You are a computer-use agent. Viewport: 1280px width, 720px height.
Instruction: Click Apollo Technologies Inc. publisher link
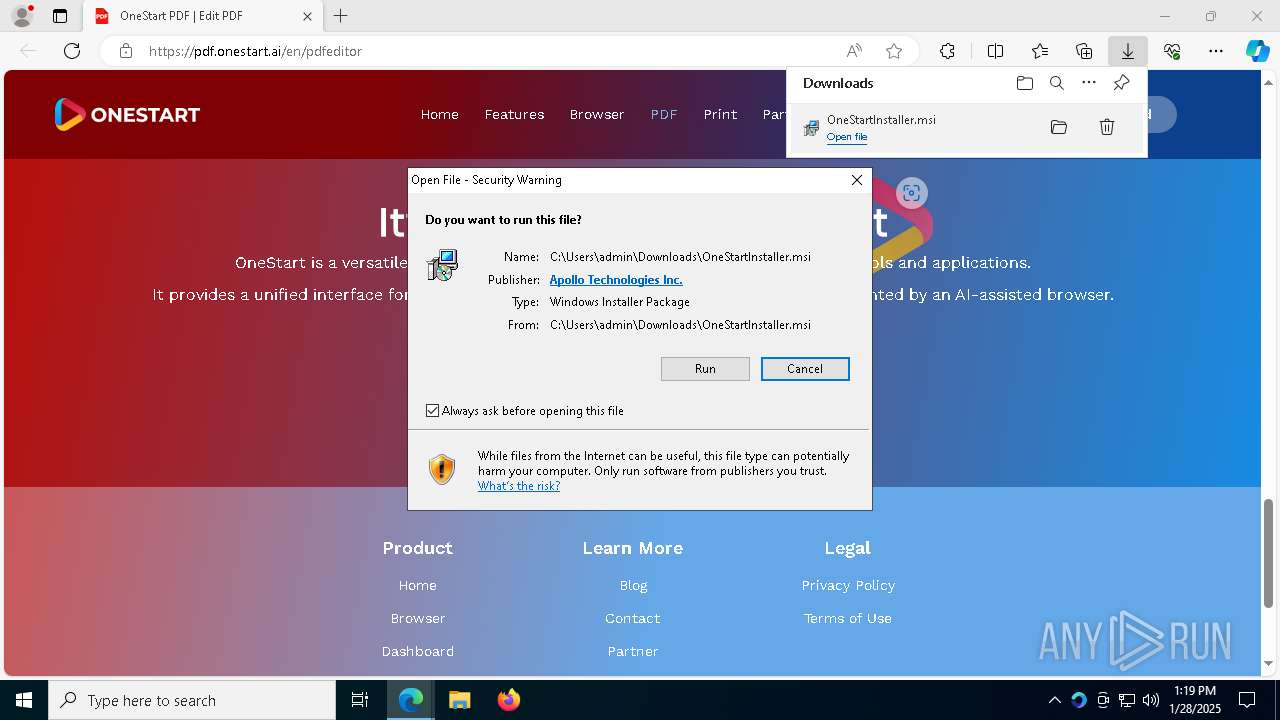pyautogui.click(x=616, y=280)
